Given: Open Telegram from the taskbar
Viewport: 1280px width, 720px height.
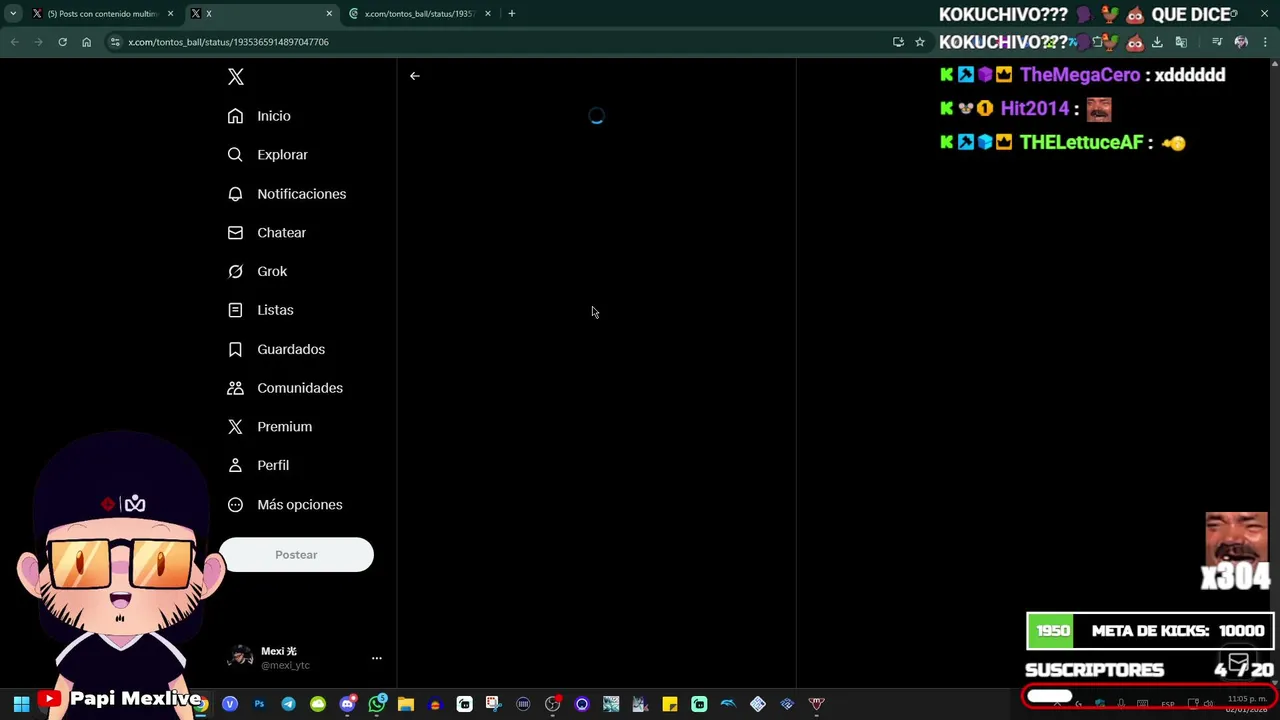Looking at the screenshot, I should coord(288,704).
